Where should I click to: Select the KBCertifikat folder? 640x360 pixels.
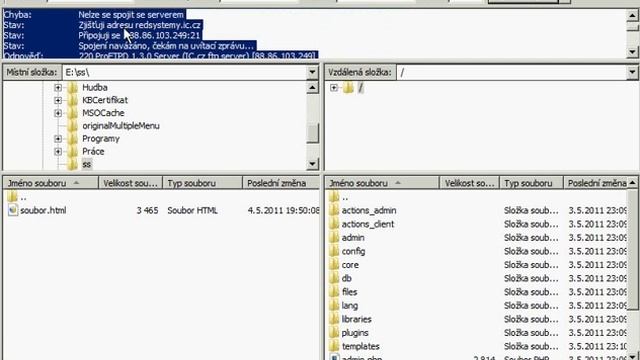tap(105, 100)
